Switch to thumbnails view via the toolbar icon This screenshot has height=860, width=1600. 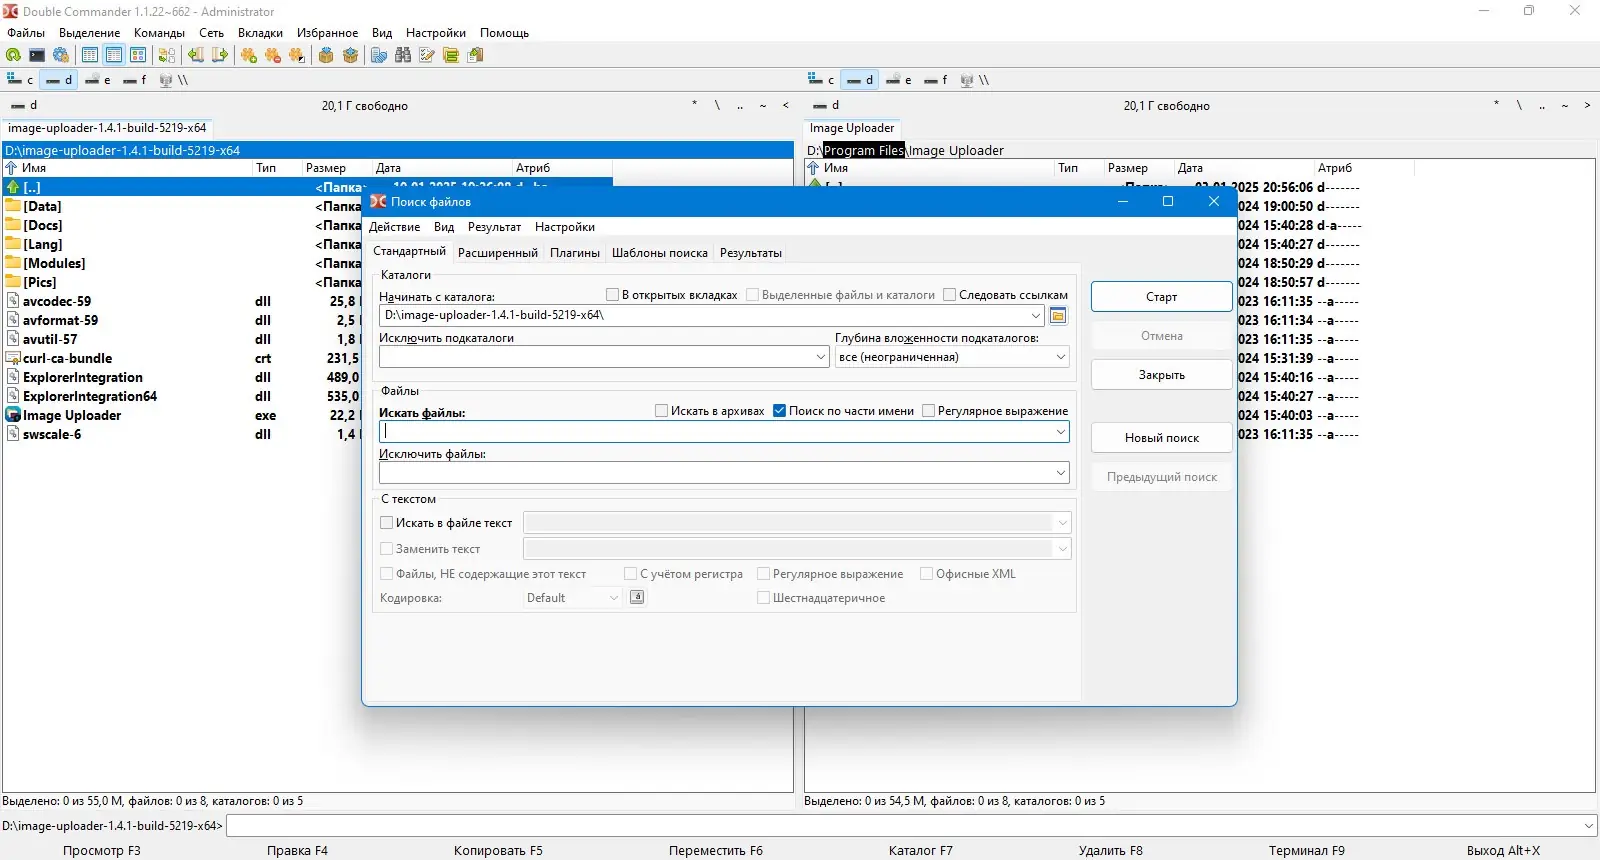coord(138,56)
